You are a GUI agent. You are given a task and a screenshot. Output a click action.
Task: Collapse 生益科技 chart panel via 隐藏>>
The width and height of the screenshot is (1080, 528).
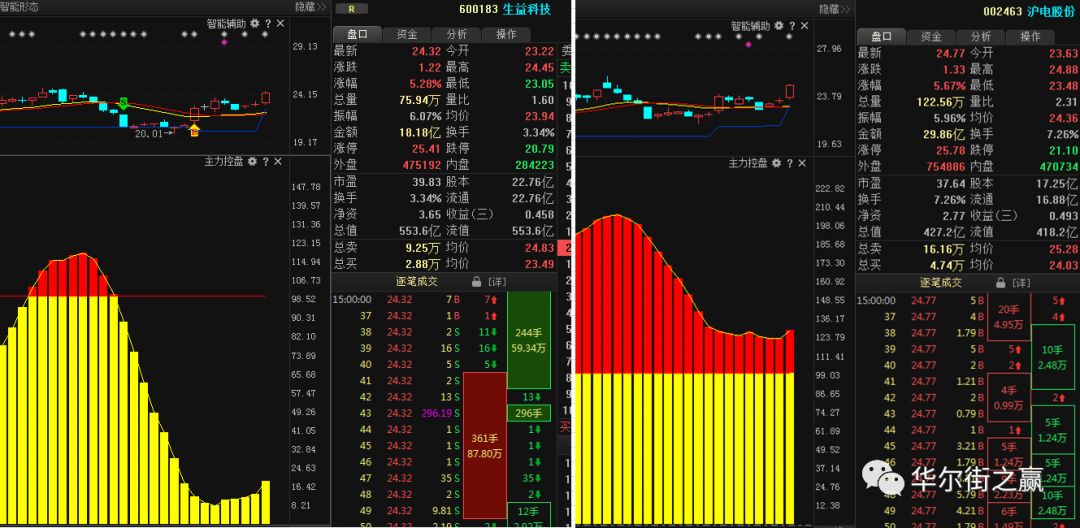(x=311, y=8)
